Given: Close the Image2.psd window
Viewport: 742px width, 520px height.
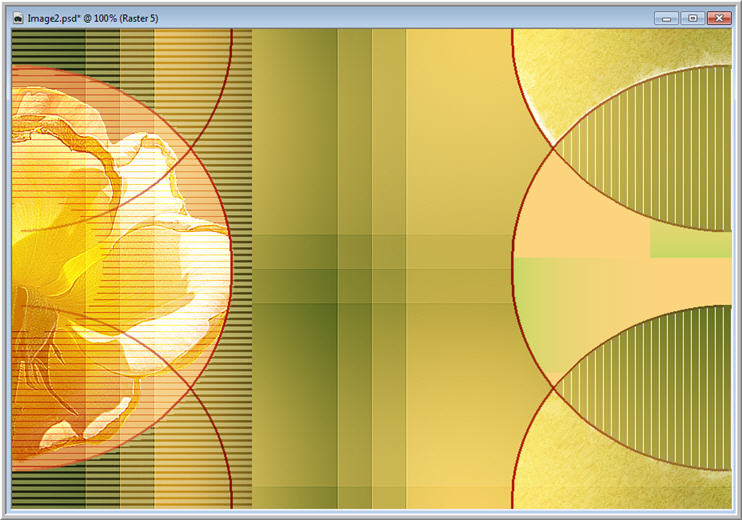Looking at the screenshot, I should pyautogui.click(x=719, y=18).
